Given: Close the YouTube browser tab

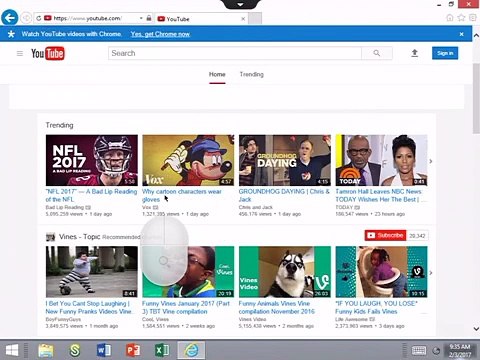Looking at the screenshot, I should coord(243,19).
